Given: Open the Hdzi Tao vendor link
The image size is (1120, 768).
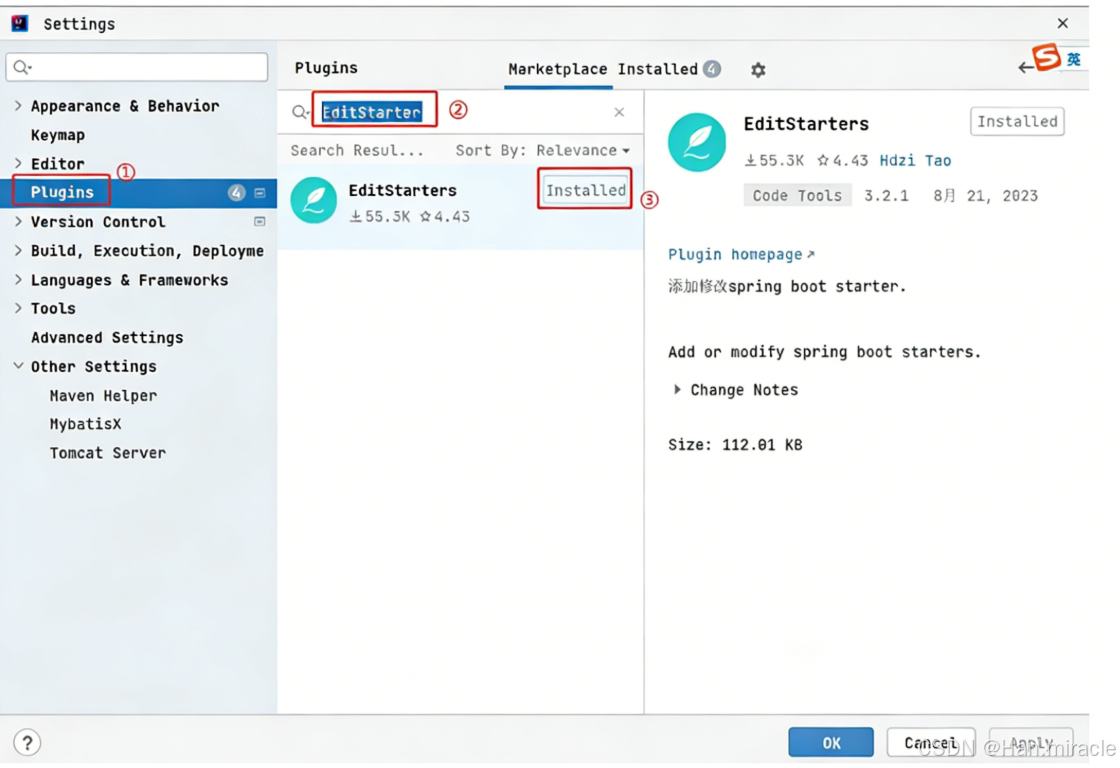Looking at the screenshot, I should tap(915, 161).
